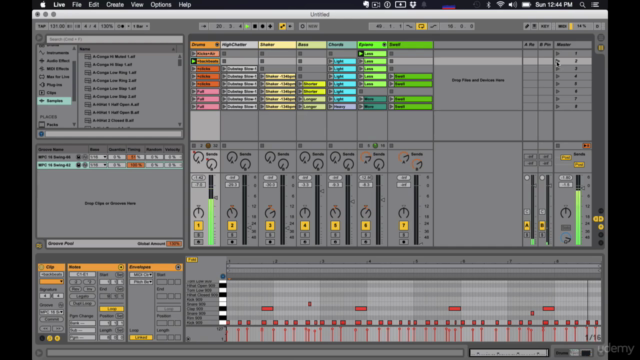Toggle the MIDI arrangement overdub button

point(270,26)
